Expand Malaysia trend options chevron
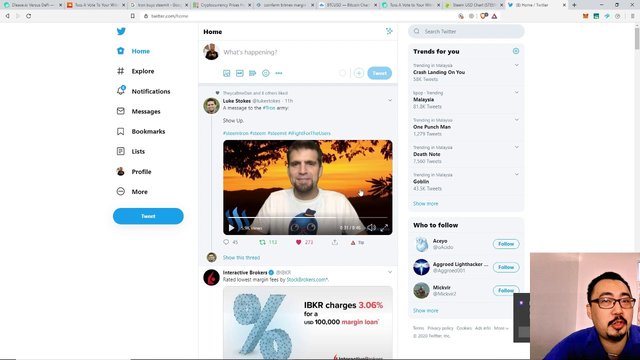 point(516,93)
